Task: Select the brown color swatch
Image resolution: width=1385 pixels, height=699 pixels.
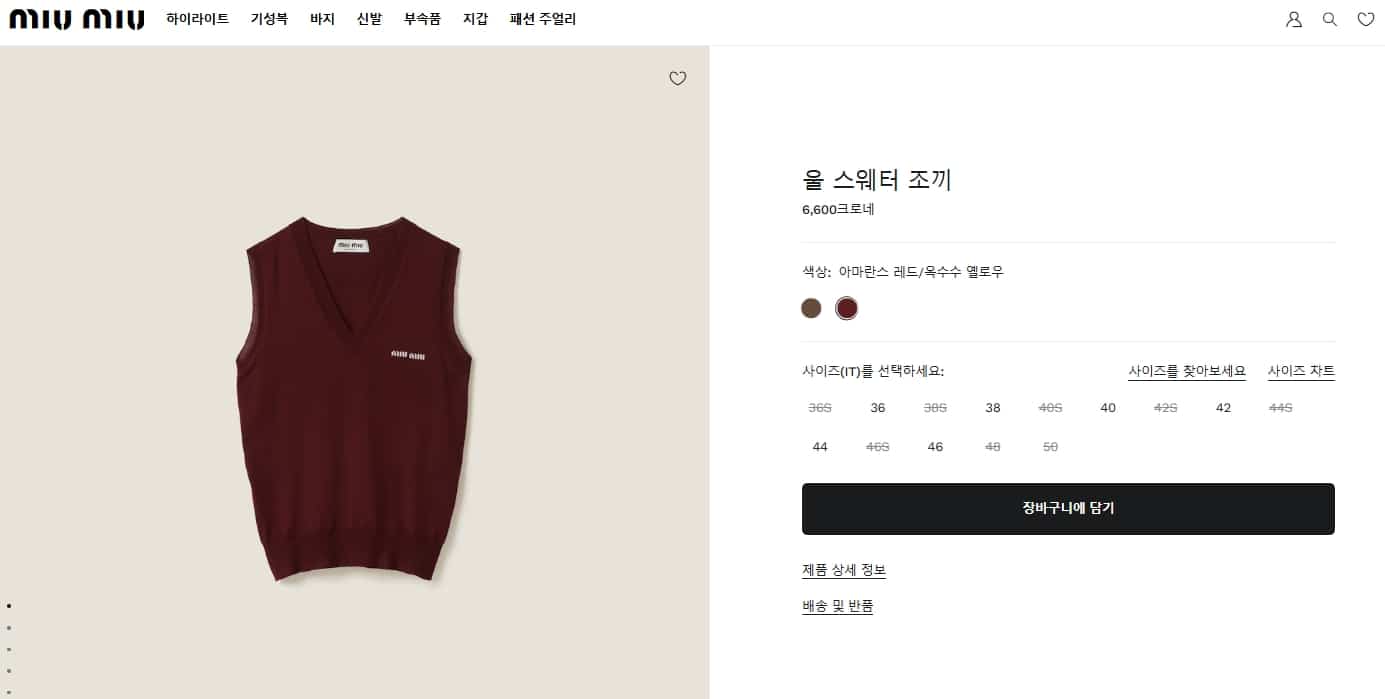Action: (x=811, y=308)
